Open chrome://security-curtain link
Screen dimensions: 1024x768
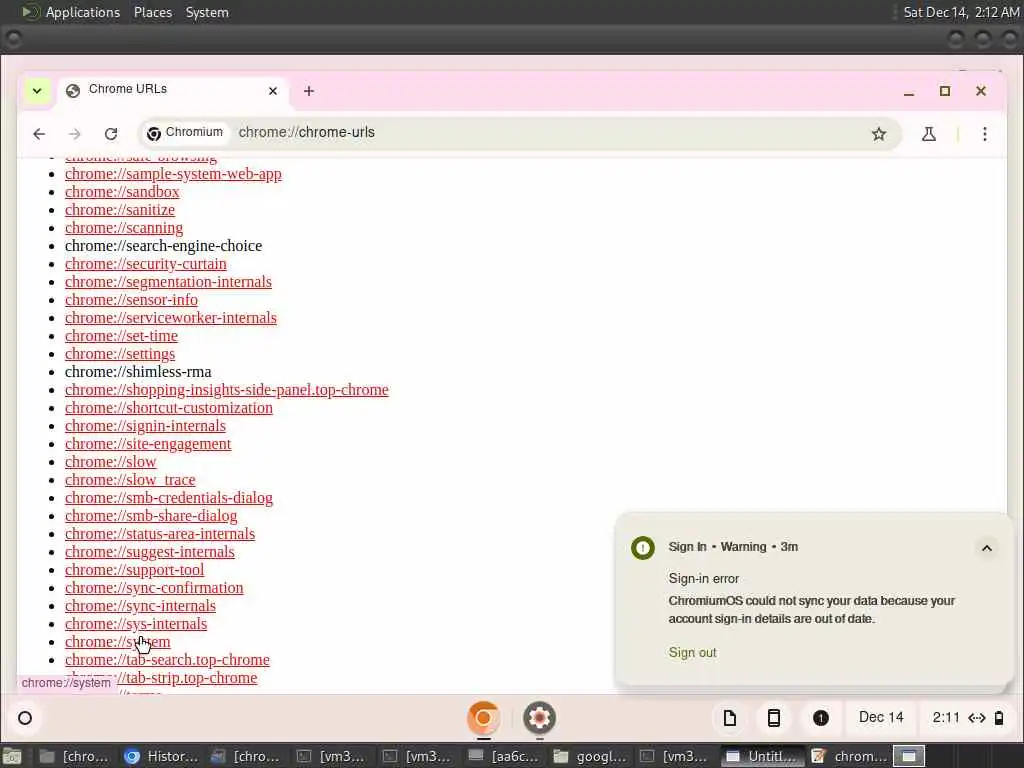pyautogui.click(x=146, y=264)
